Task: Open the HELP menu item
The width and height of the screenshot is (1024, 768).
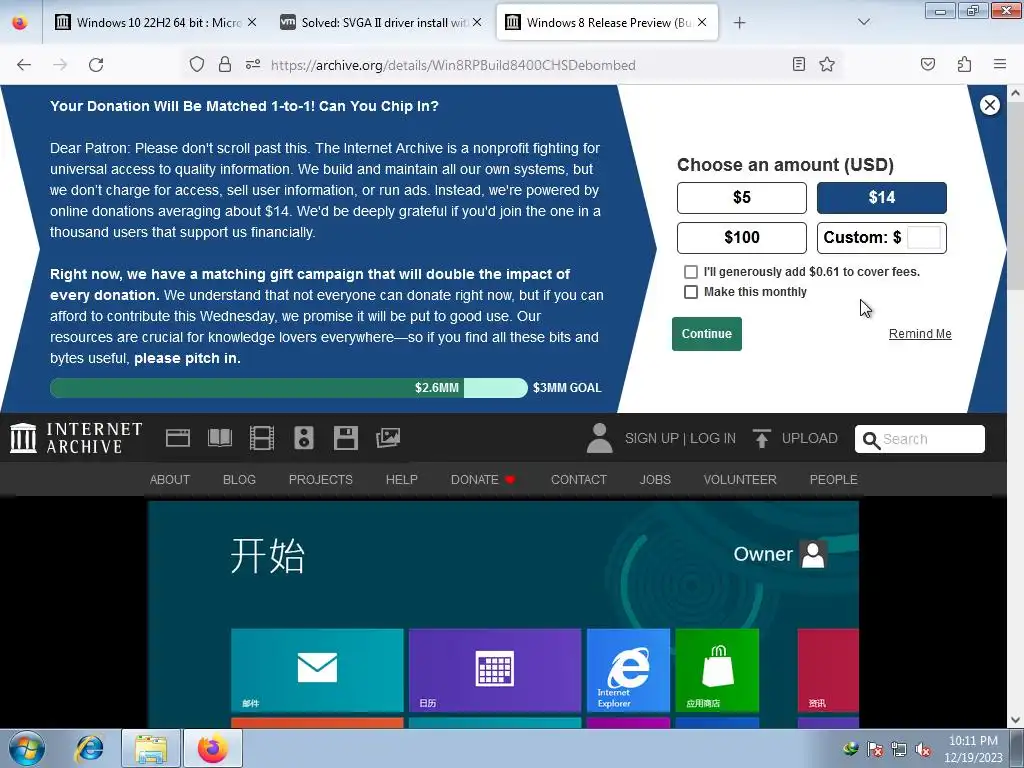Action: click(402, 479)
